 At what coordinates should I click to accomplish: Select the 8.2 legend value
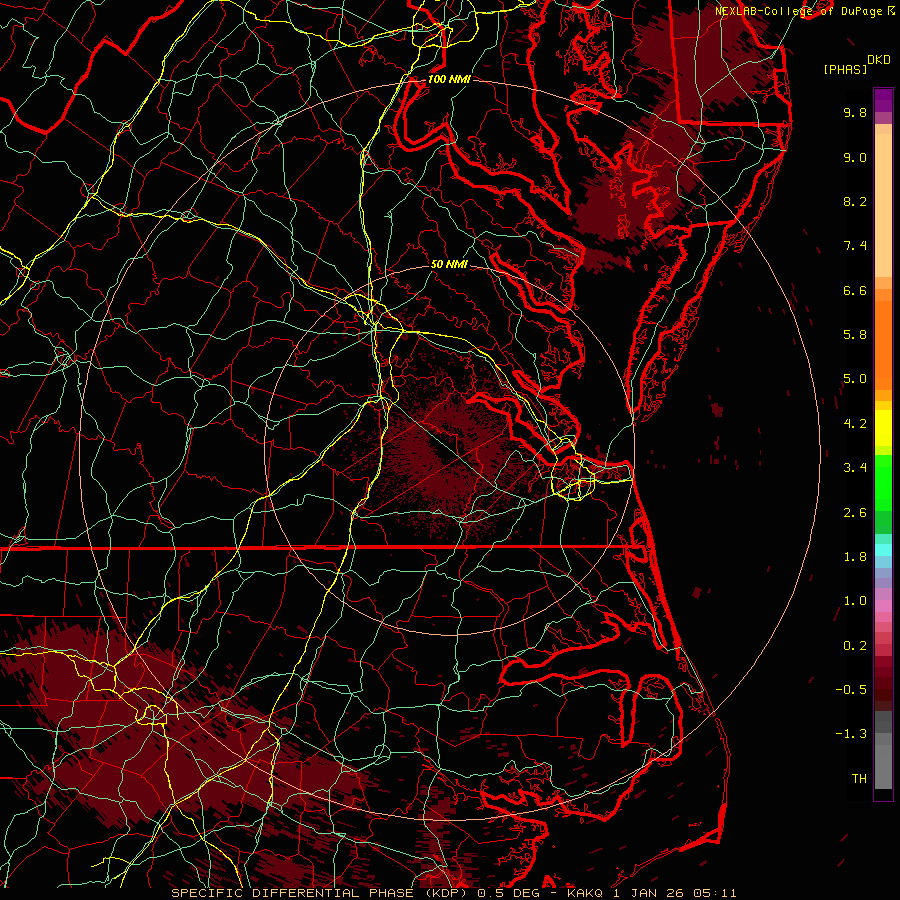(855, 201)
